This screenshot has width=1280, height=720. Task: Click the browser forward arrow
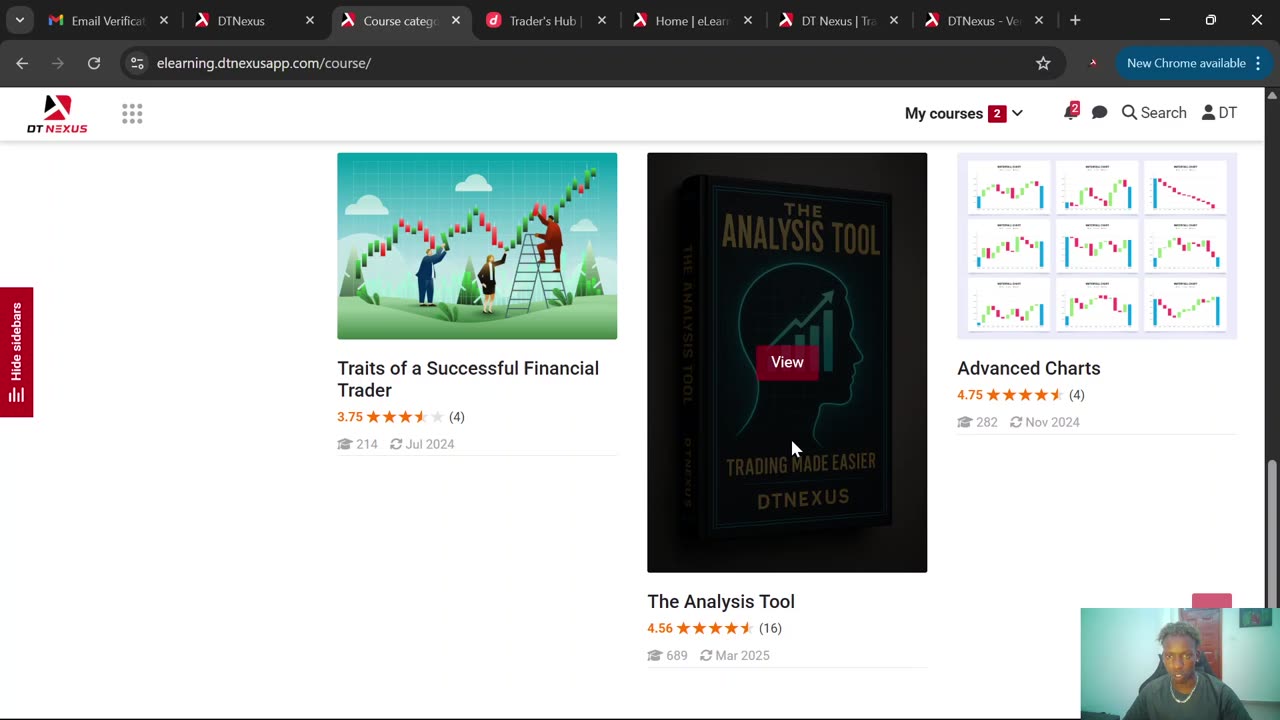tap(58, 63)
